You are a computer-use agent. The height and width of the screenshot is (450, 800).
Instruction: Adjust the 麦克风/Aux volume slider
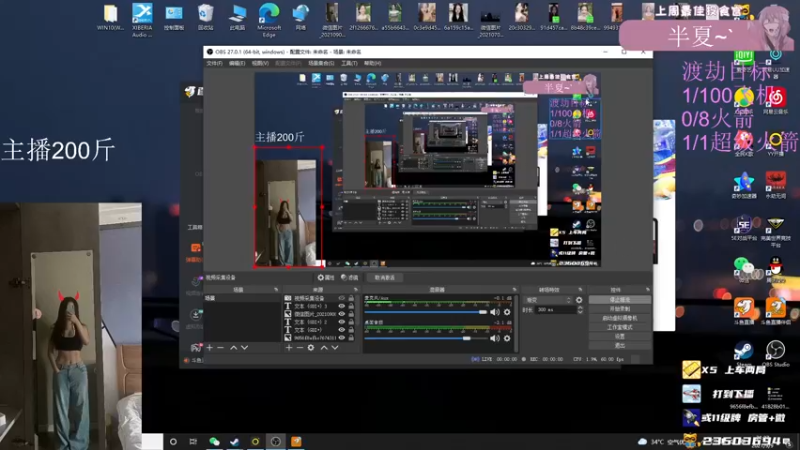click(426, 312)
